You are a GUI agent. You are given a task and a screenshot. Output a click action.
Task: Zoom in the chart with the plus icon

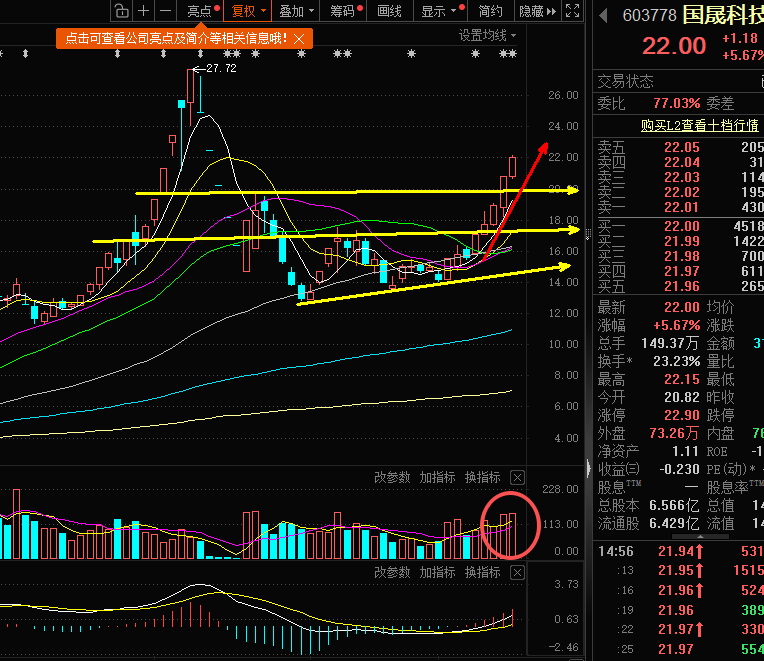point(144,11)
